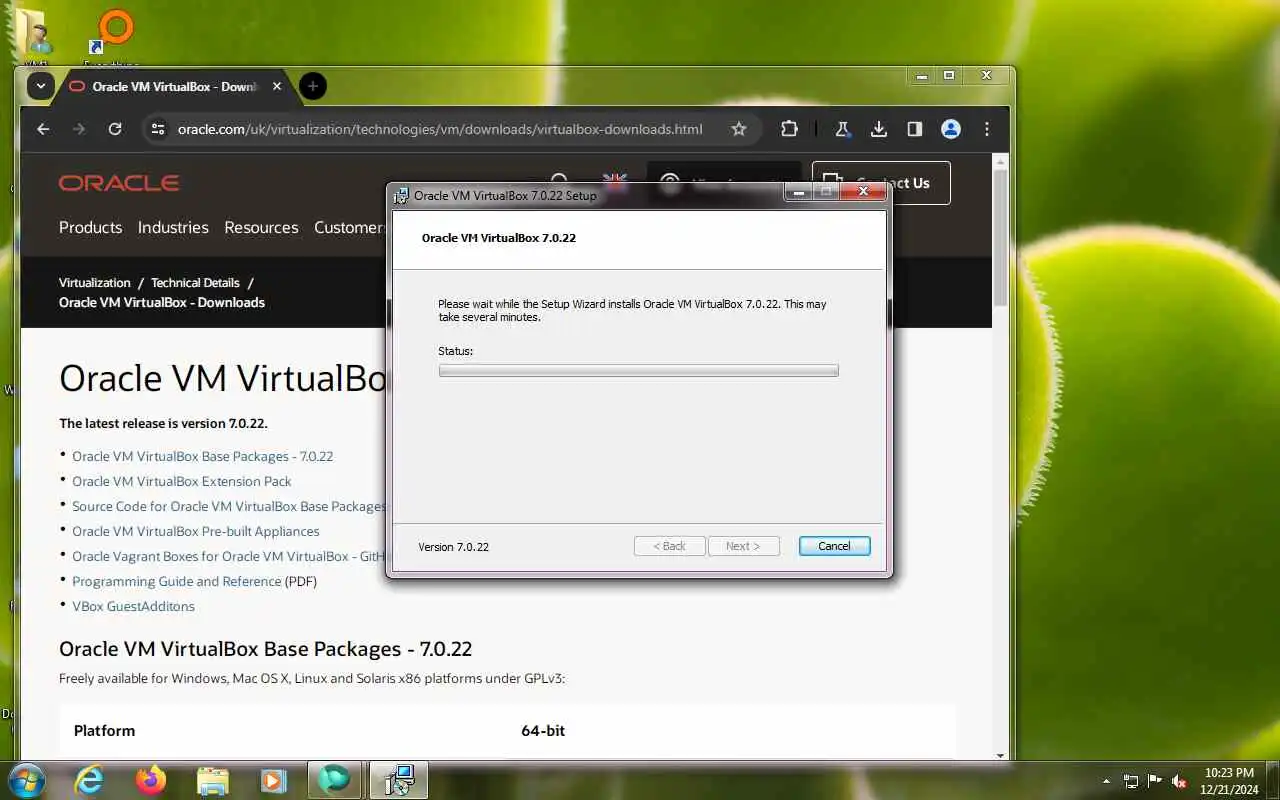
Task: Open Oracle VM VirtualBox Pre-built Appliances link
Action: (196, 531)
